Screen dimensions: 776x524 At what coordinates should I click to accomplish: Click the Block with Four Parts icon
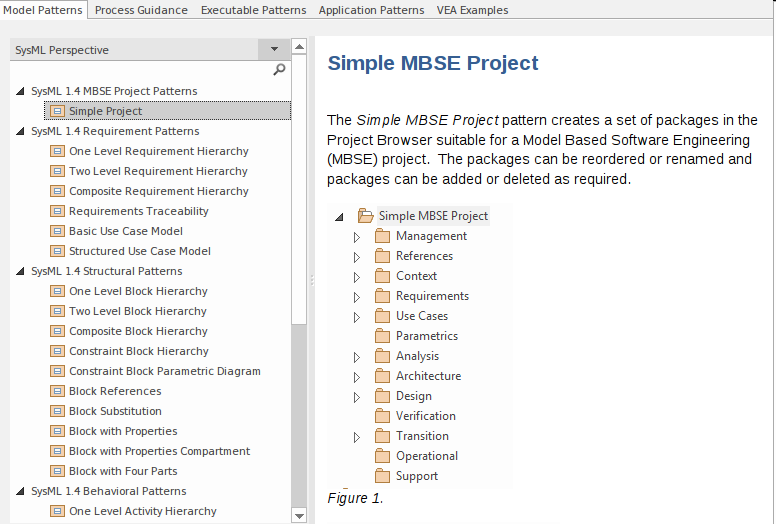[x=57, y=471]
